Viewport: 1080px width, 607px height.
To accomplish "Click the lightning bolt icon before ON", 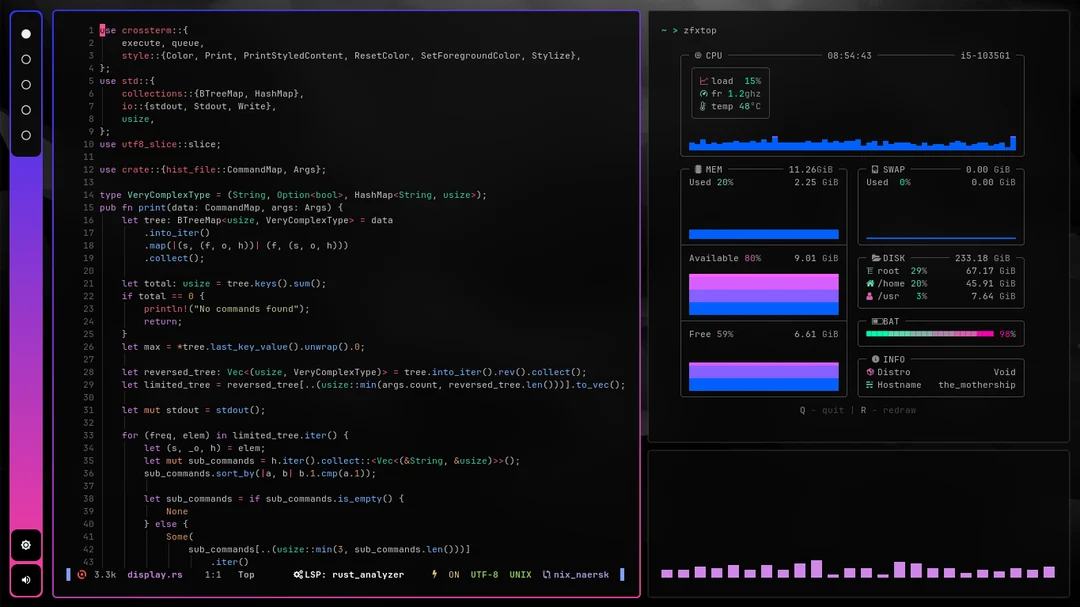I will click(436, 575).
